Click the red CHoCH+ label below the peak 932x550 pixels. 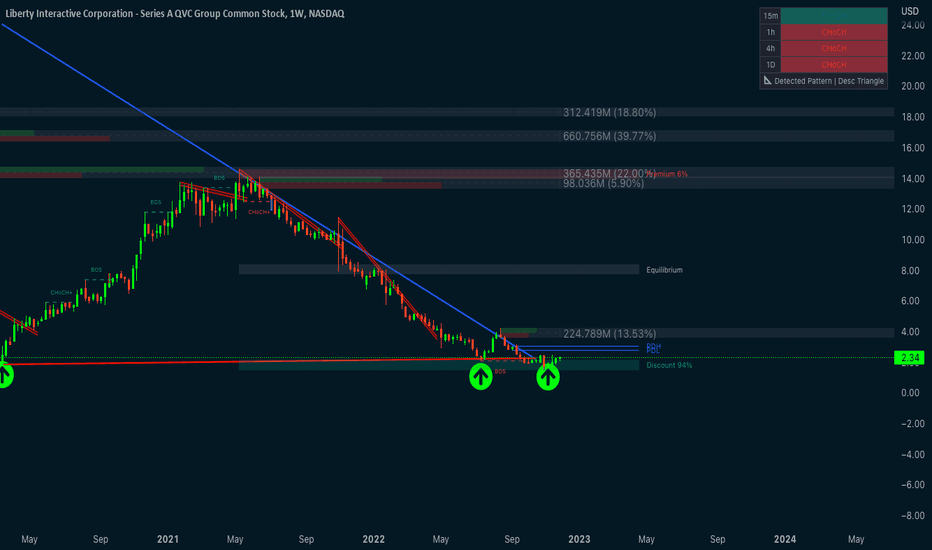(259, 212)
